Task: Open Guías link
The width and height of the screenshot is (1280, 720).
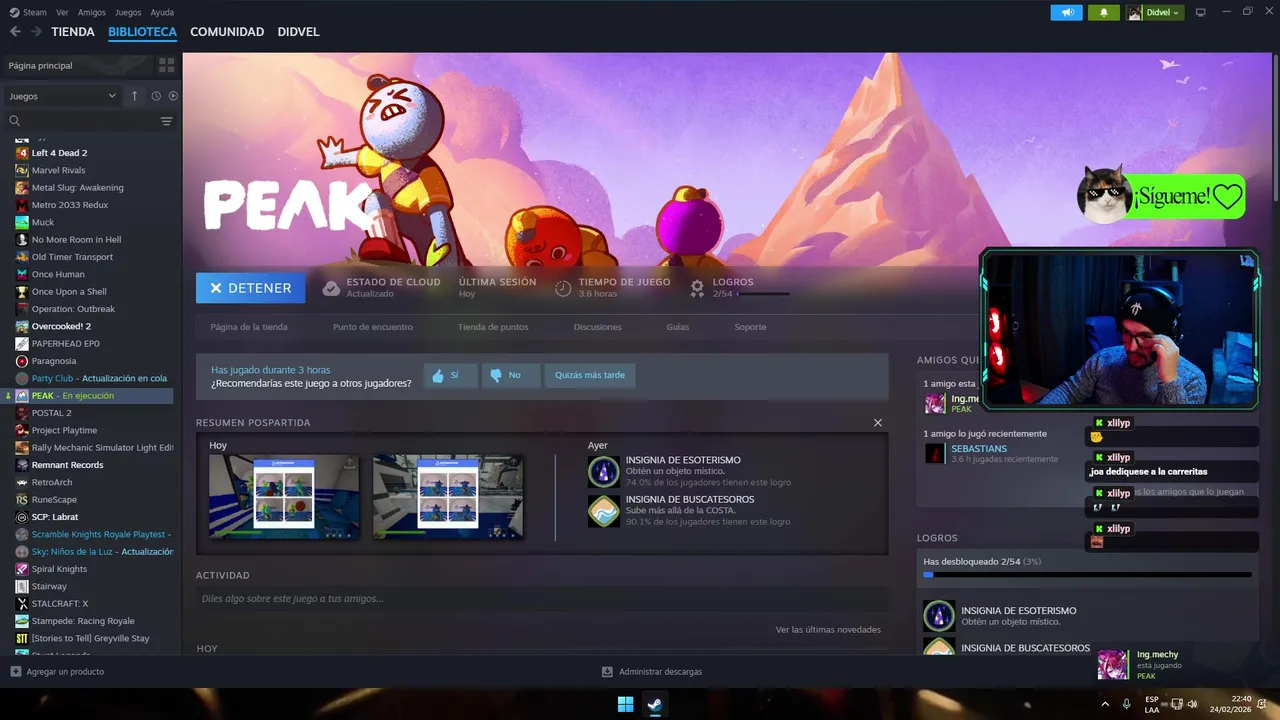Action: pos(677,327)
